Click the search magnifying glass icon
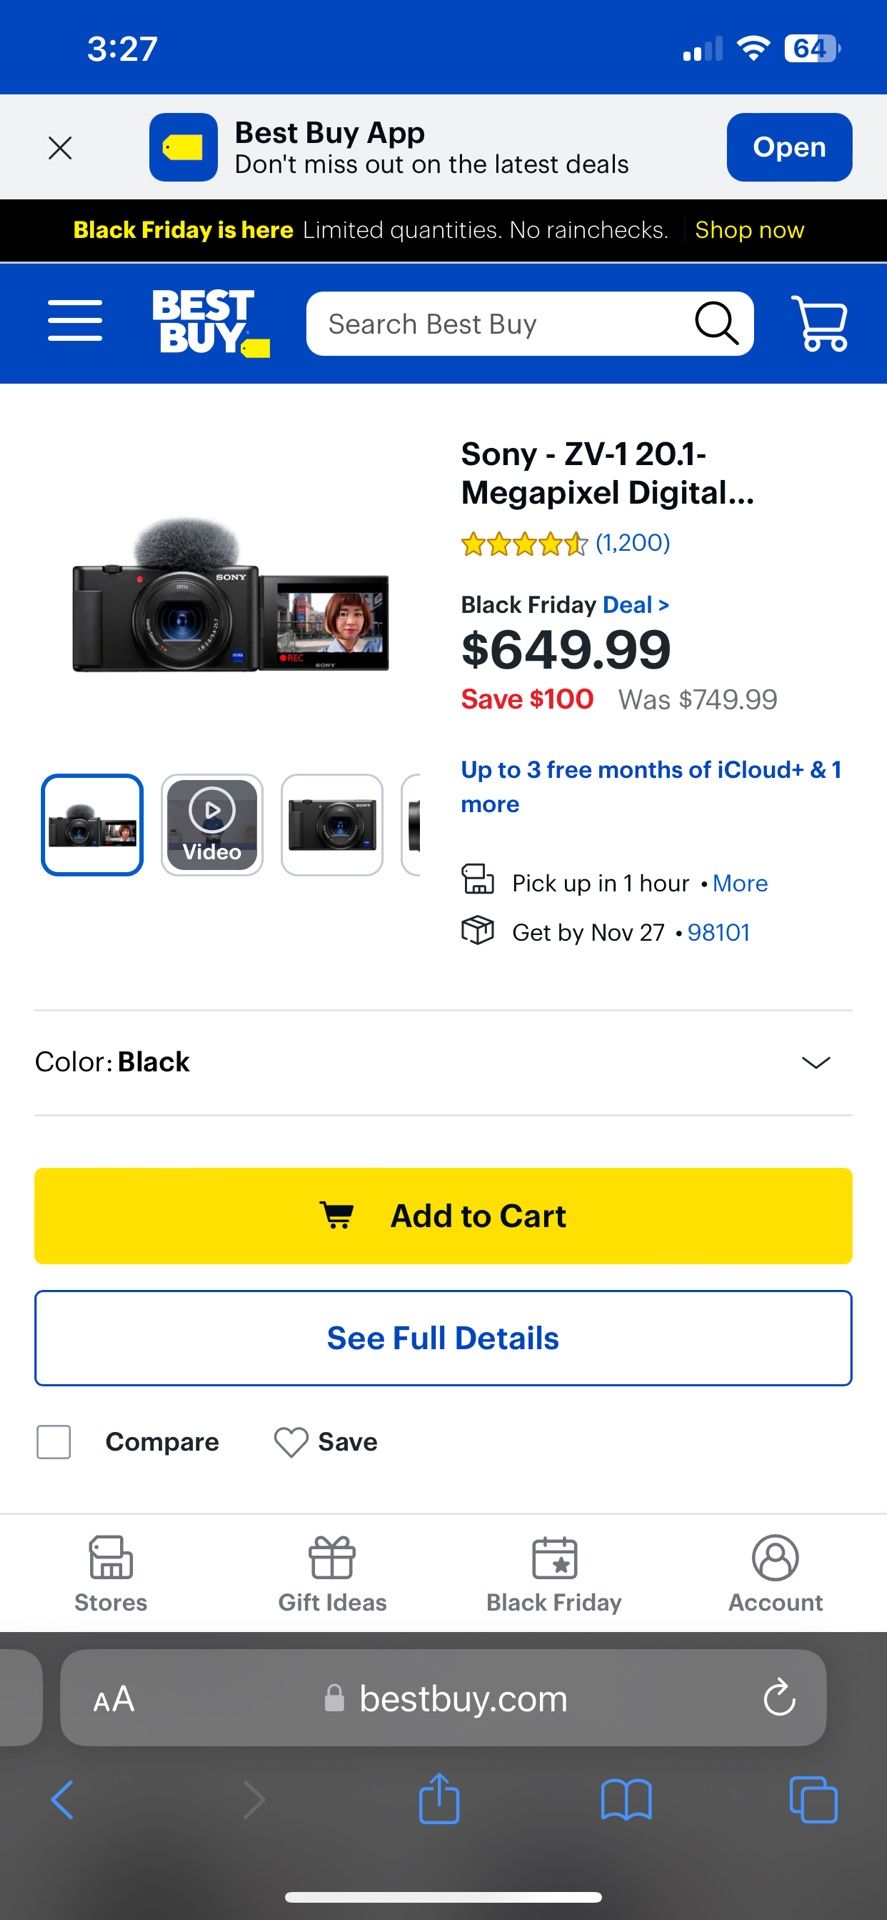This screenshot has width=887, height=1920. click(x=716, y=323)
